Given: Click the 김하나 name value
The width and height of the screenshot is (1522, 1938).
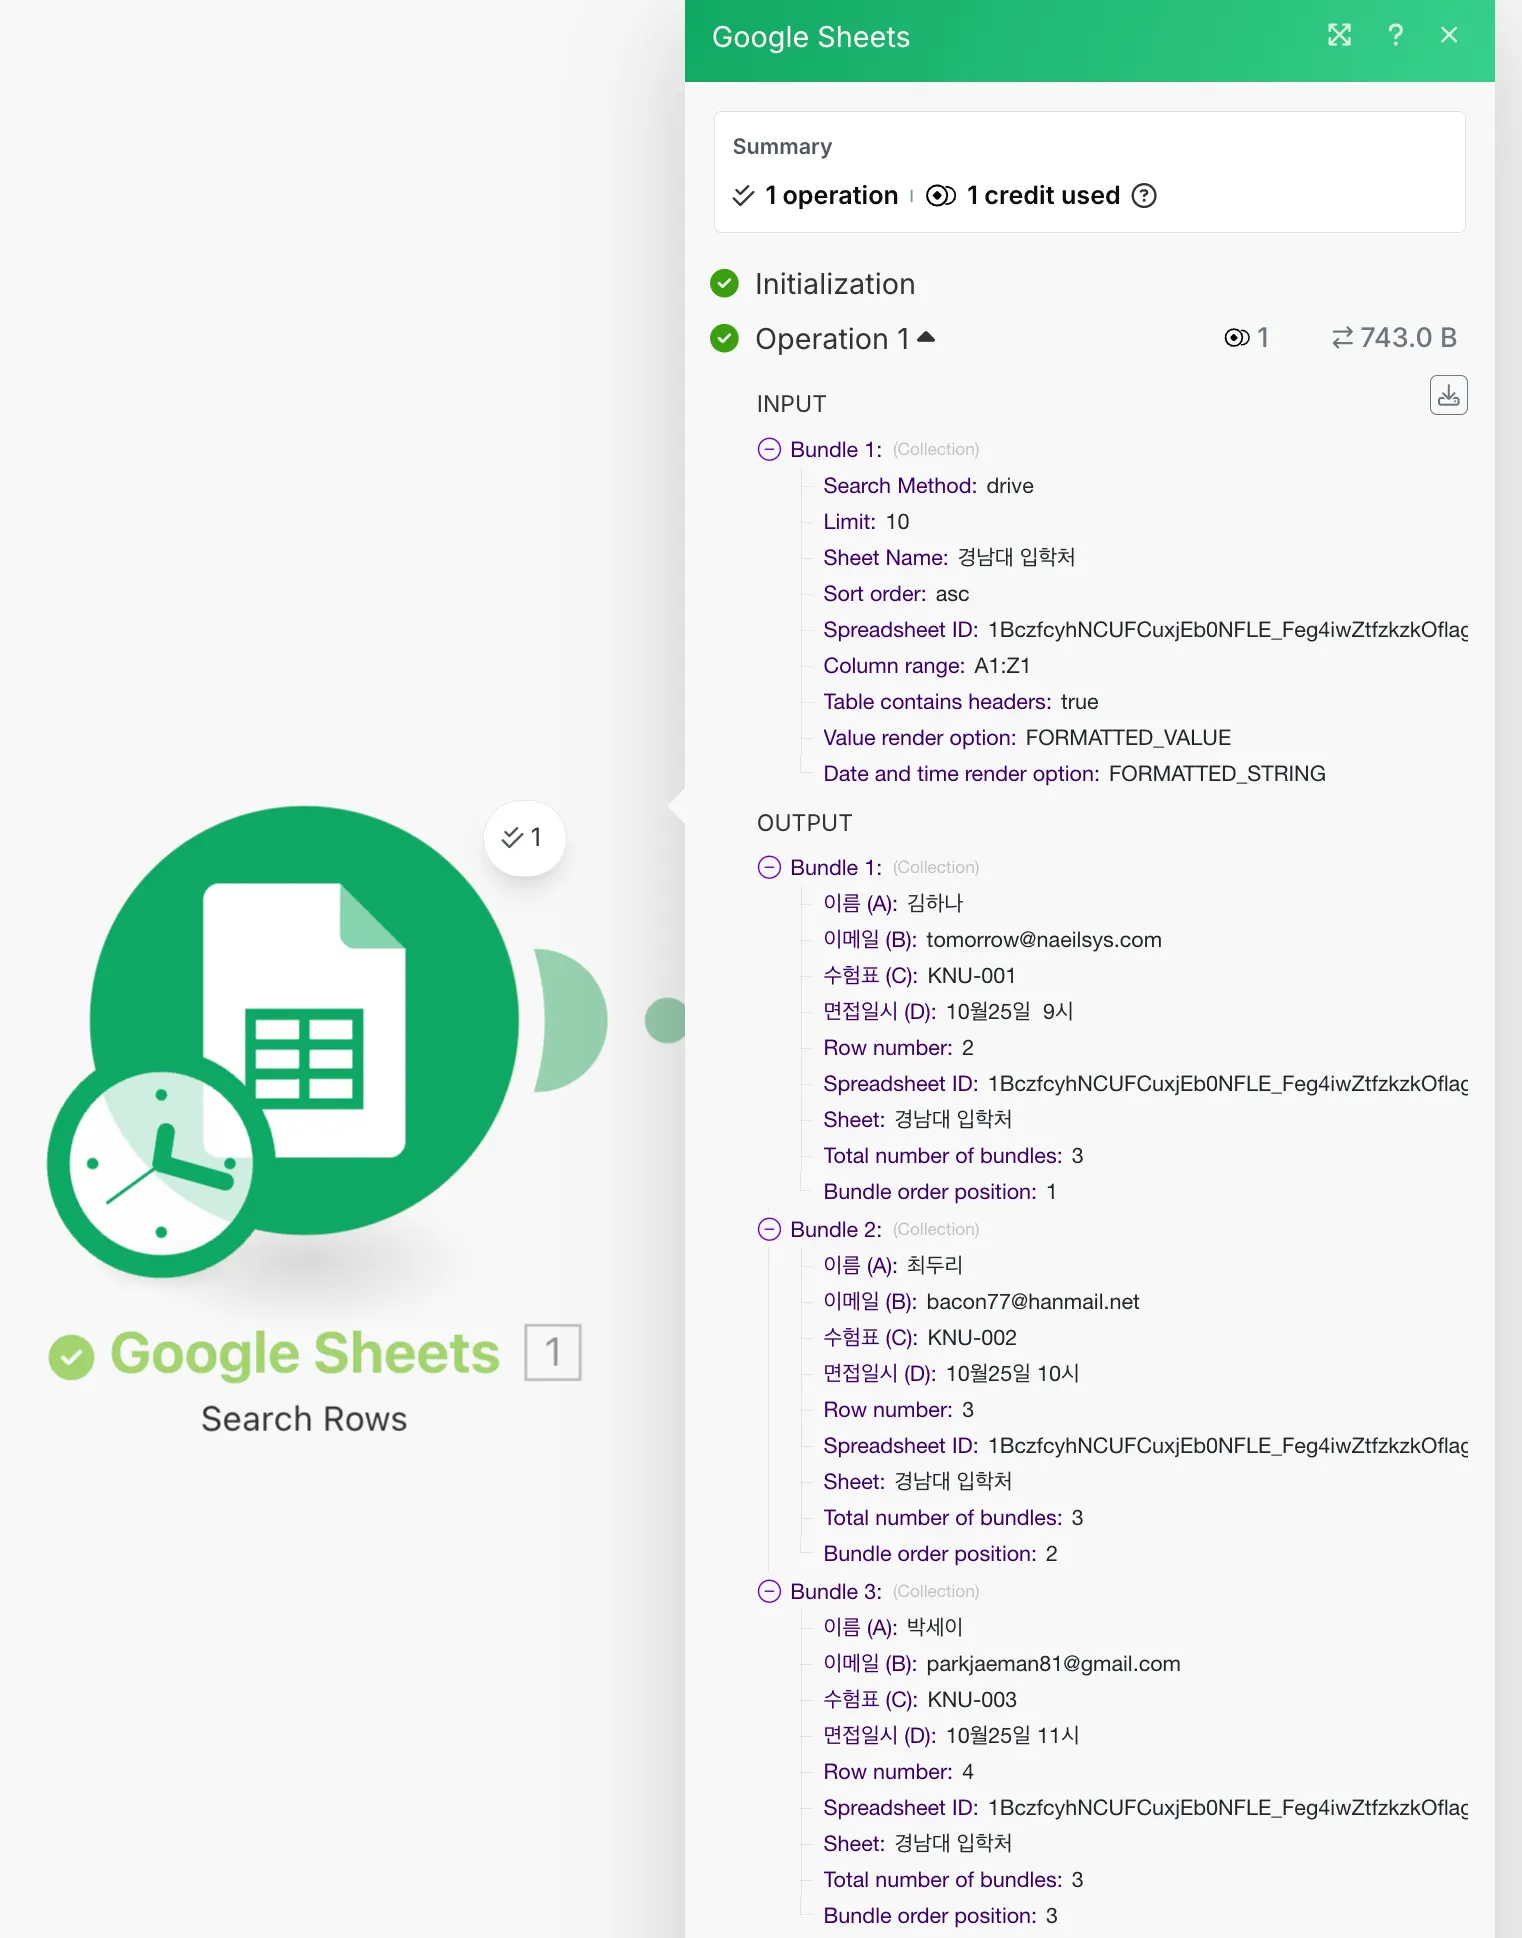Looking at the screenshot, I should 934,904.
